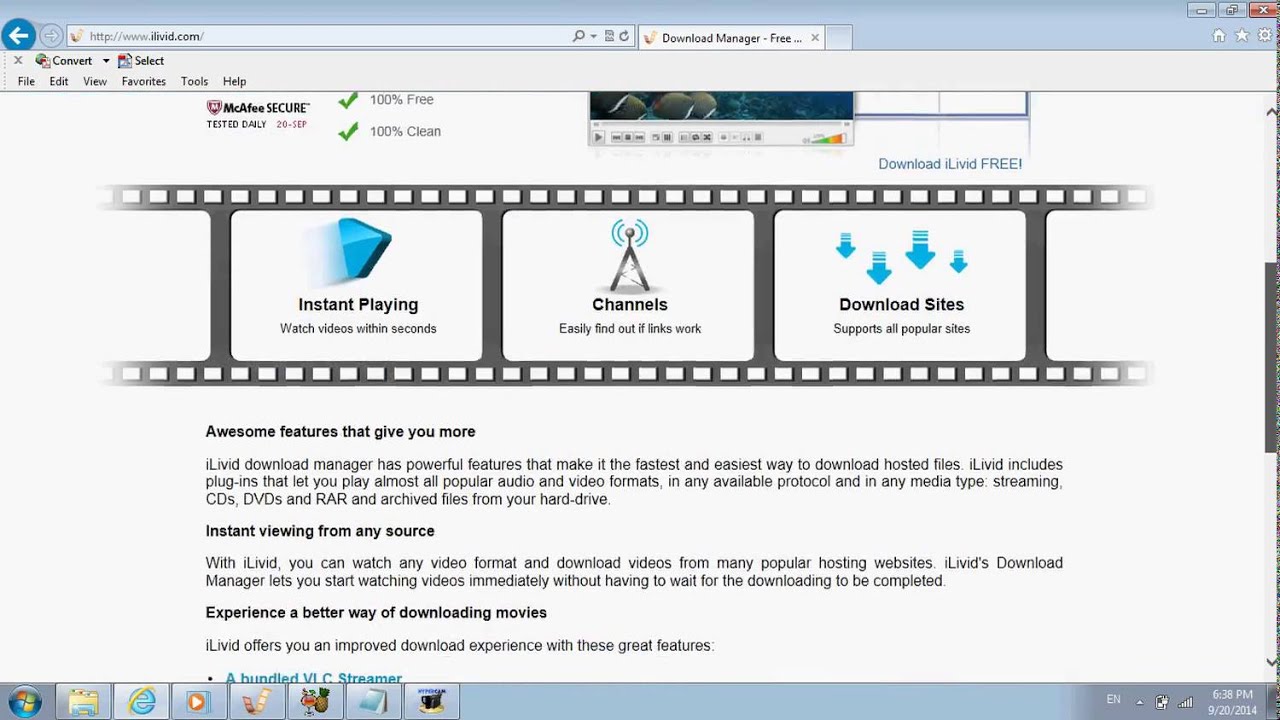
Task: Click the network signal tray icon
Action: point(1185,702)
